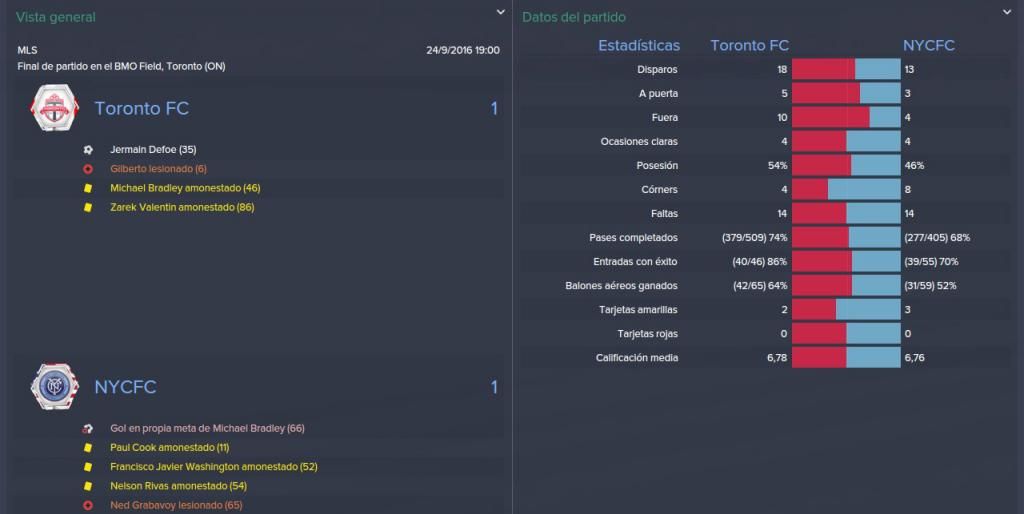Click the goal ball icon beside Jermain Defoe
Screen dimensions: 1024x514
[x=88, y=150]
